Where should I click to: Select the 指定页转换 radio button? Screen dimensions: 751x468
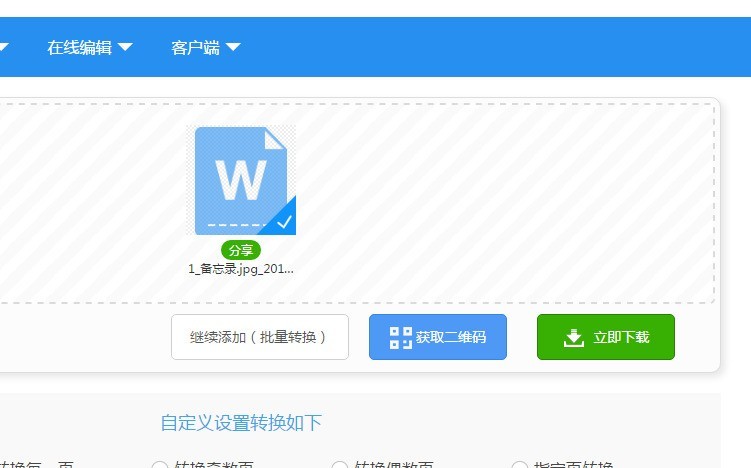point(520,465)
